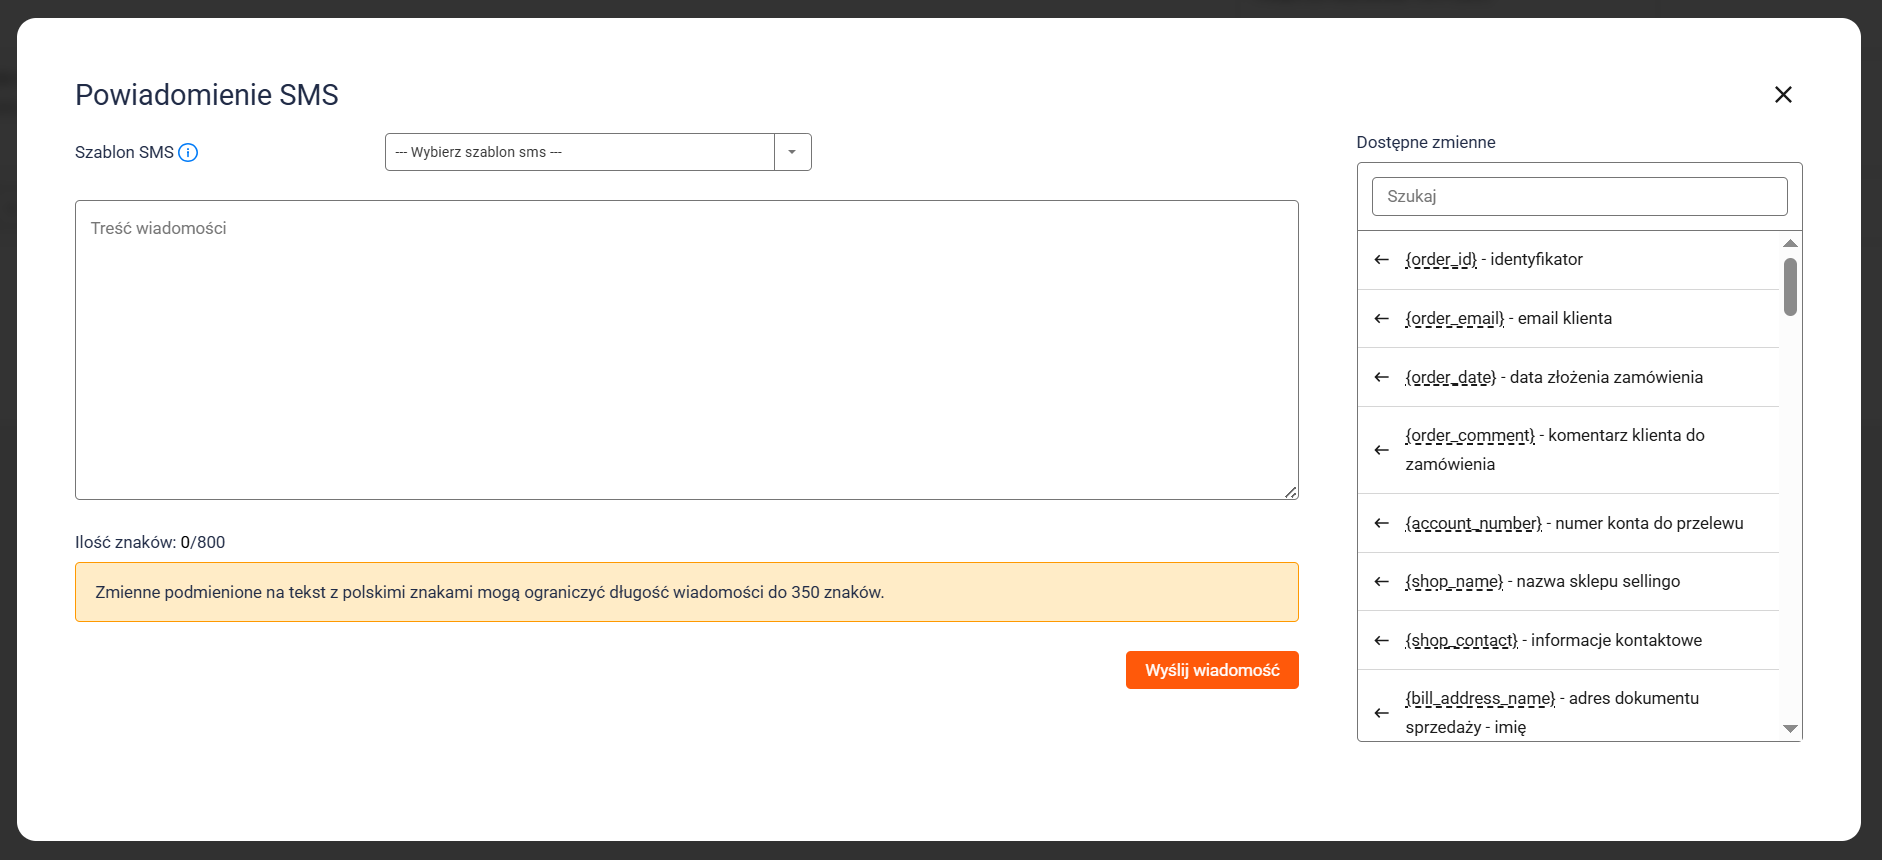The image size is (1882, 860).
Task: Close the Powiadomienie SMS dialog
Action: click(x=1783, y=95)
